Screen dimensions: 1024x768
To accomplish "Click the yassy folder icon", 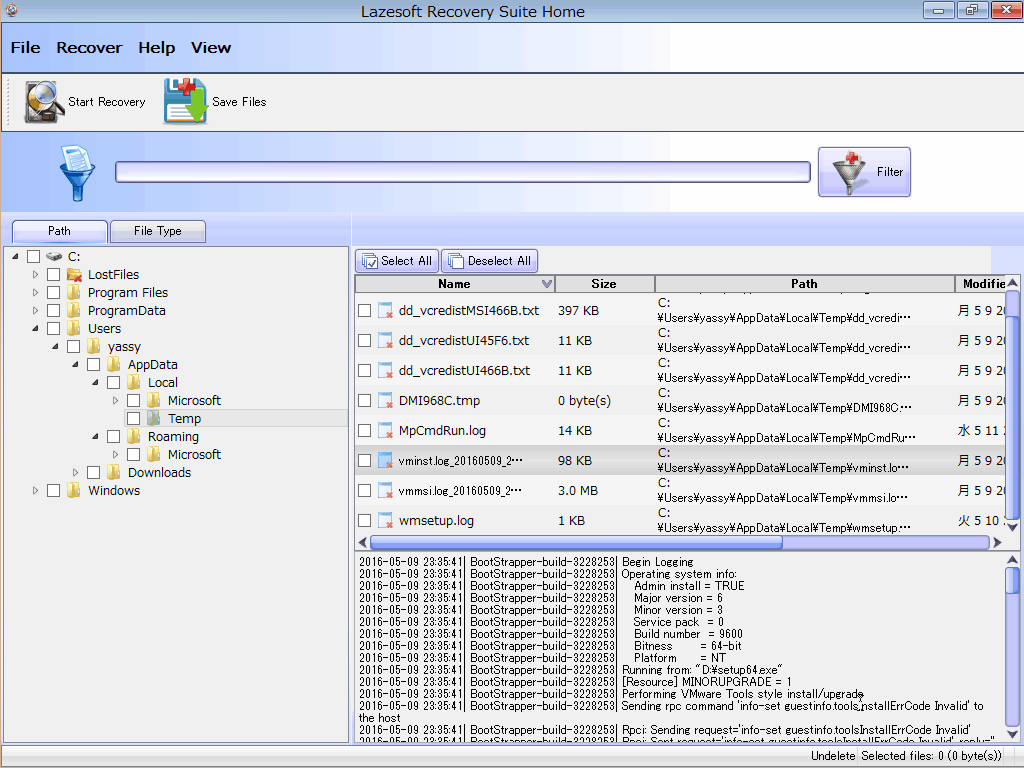I will (94, 347).
